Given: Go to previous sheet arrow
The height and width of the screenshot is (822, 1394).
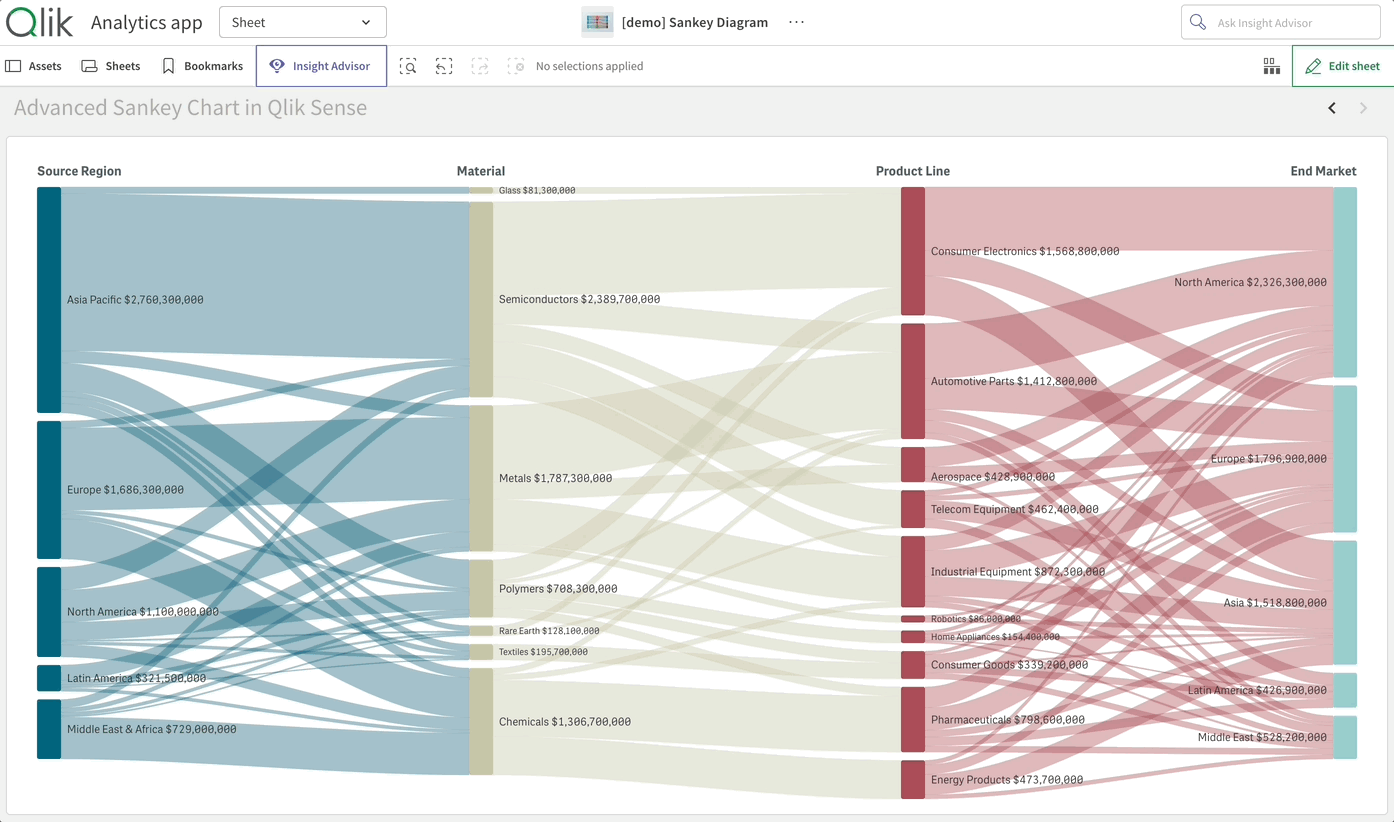Looking at the screenshot, I should pyautogui.click(x=1332, y=108).
